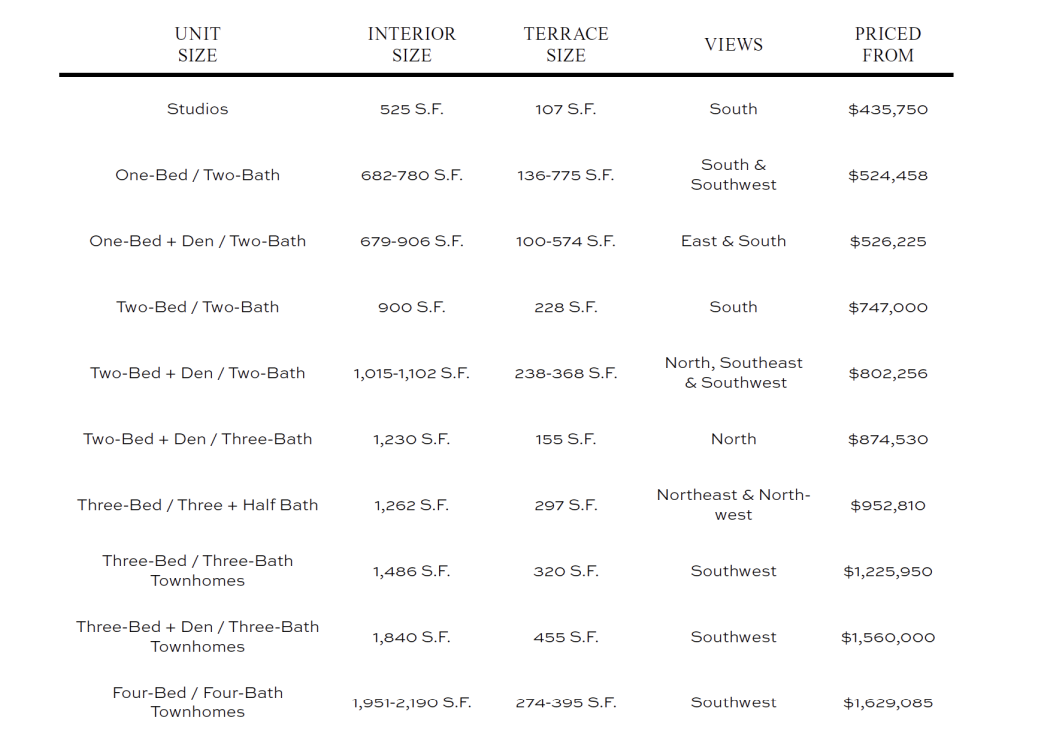1048x754 pixels.
Task: Click the Three-Bed + Den / Three-Bath Townhomes label
Action: coord(197,637)
